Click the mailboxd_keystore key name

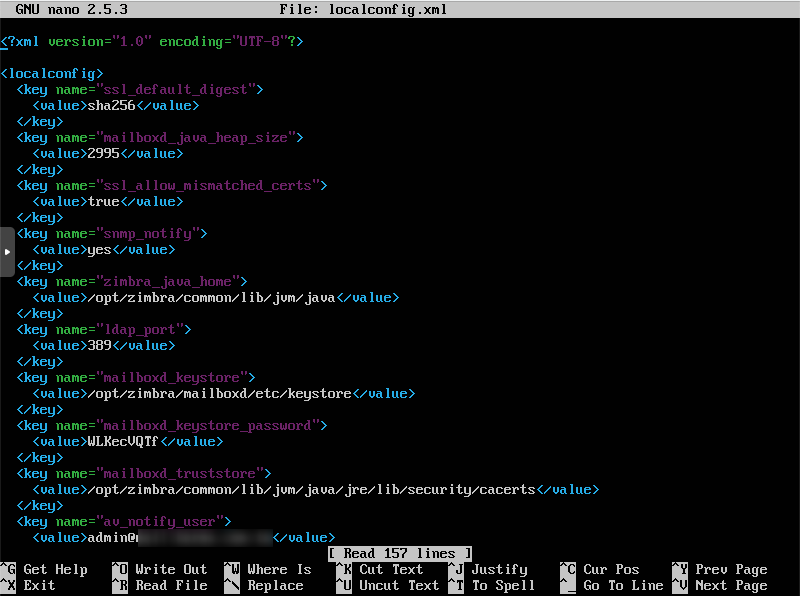(171, 378)
